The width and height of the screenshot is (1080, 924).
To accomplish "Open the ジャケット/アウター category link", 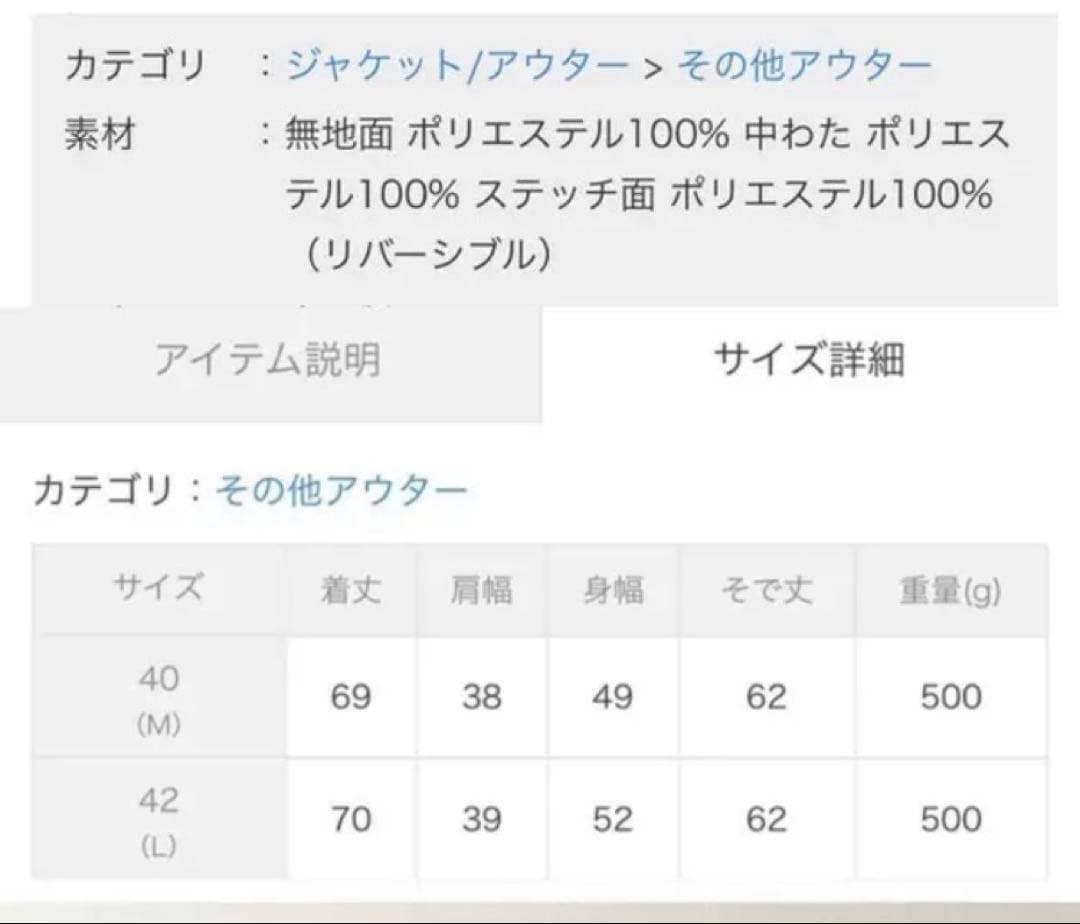I will coord(457,66).
